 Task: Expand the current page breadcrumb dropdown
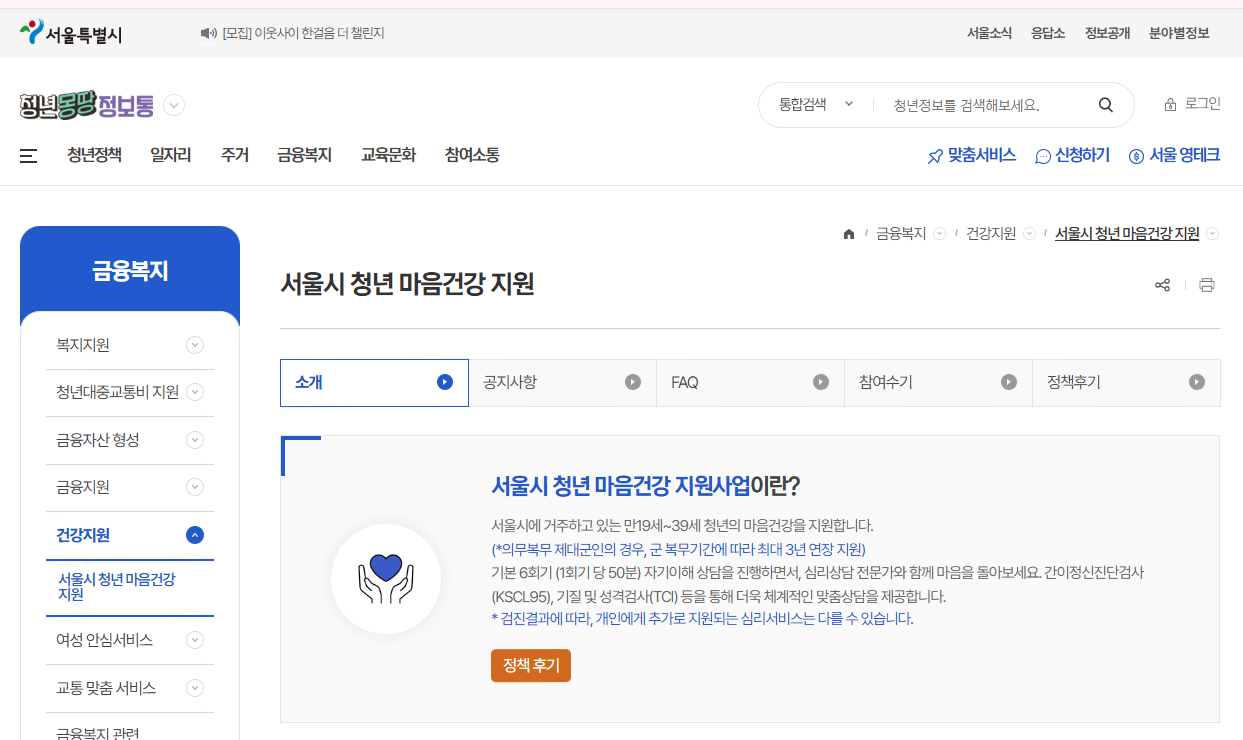pos(1213,234)
